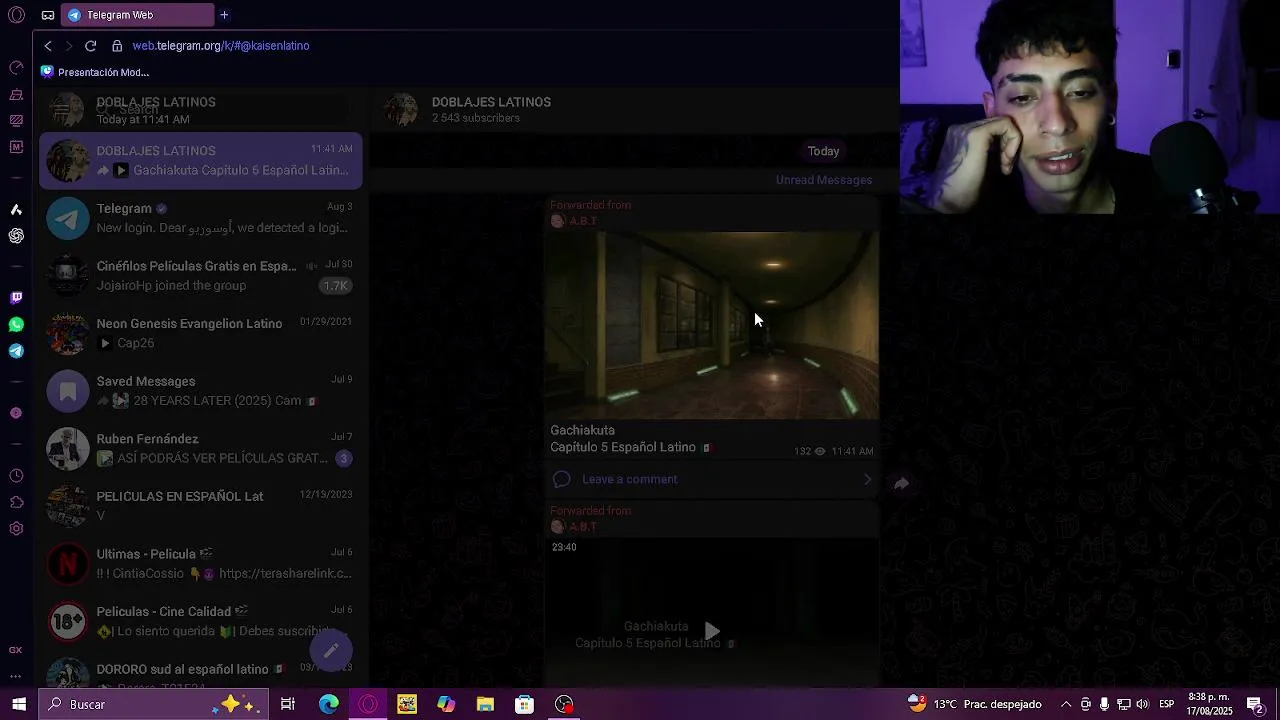Click the address bar URL

click(221, 46)
